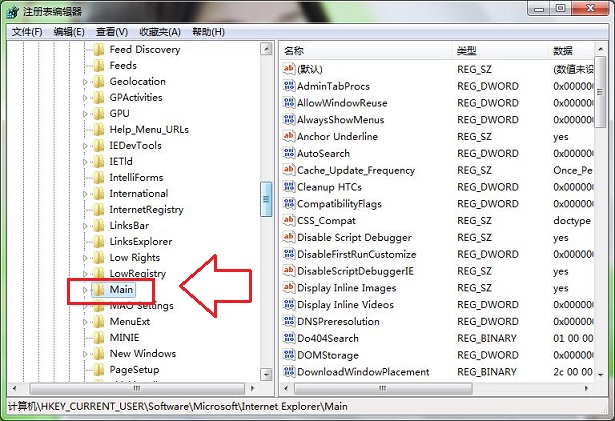Screen dimensions: 615x421
Task: Expand the IETld key
Action: pyautogui.click(x=85, y=162)
